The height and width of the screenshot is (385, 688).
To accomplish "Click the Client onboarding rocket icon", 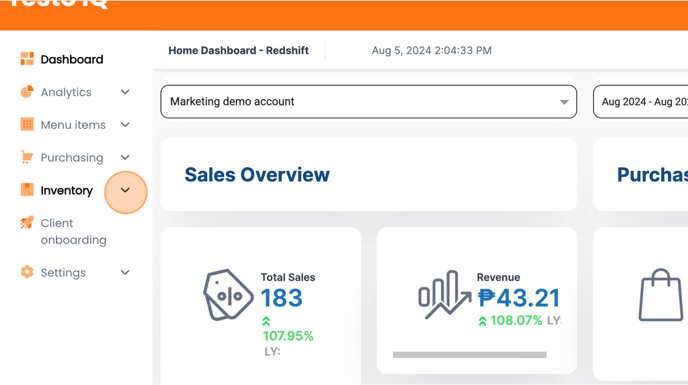I will [27, 223].
